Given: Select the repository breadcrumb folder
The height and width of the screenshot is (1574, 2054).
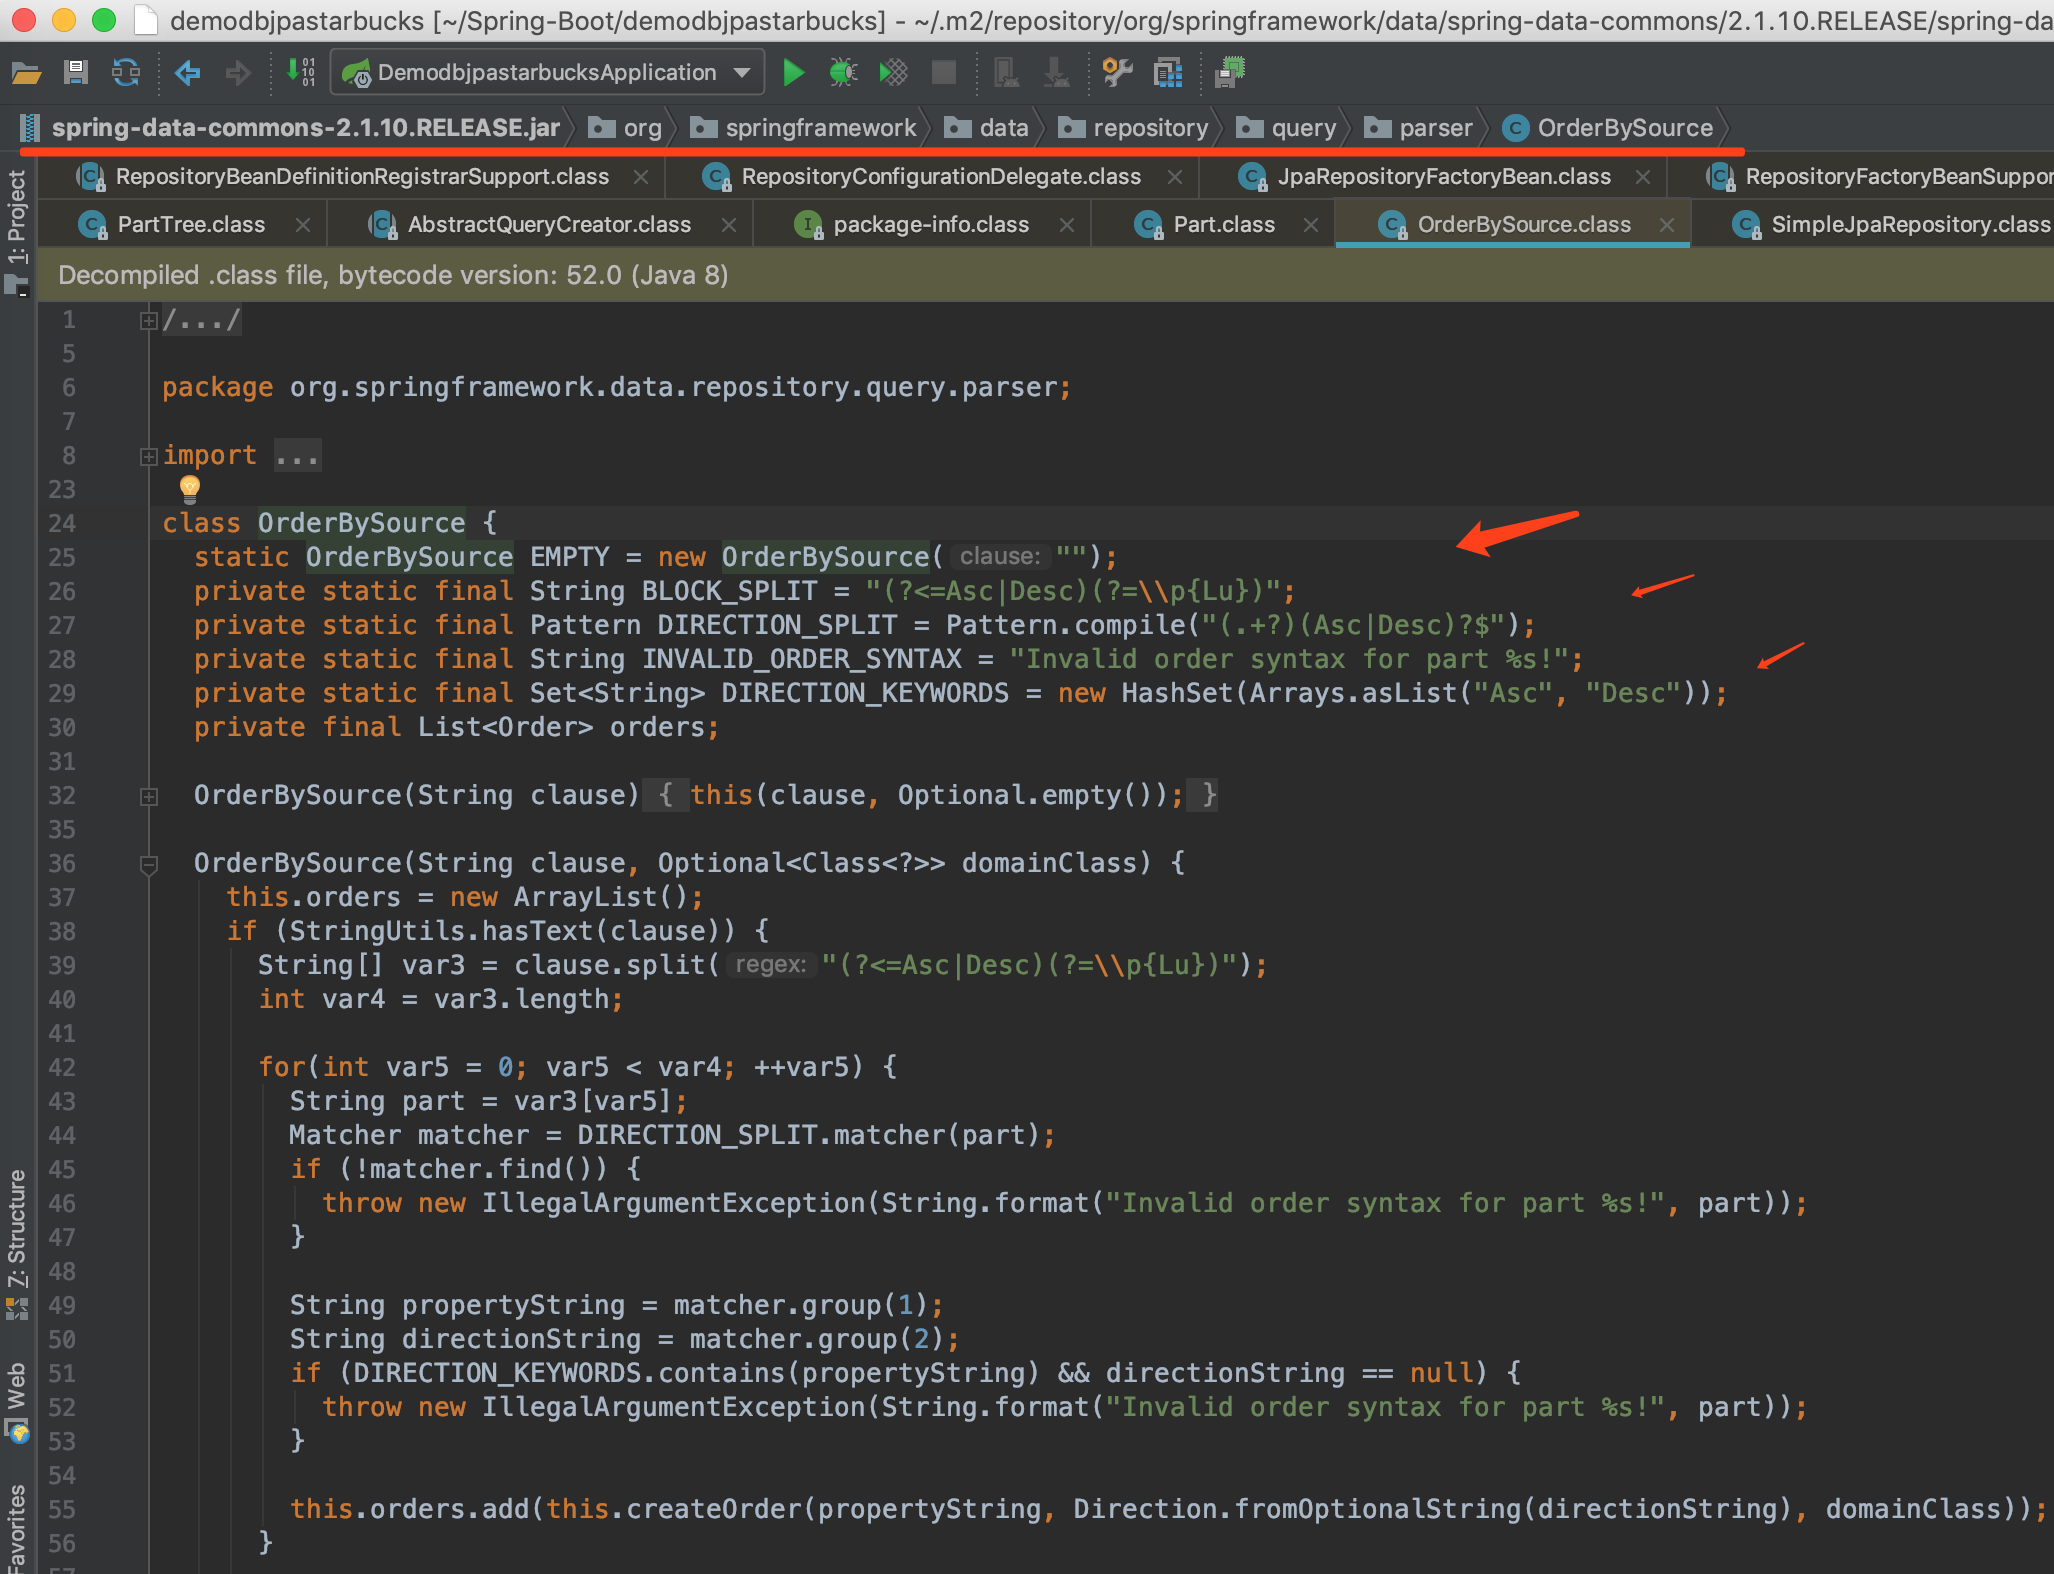Looking at the screenshot, I should [1133, 128].
